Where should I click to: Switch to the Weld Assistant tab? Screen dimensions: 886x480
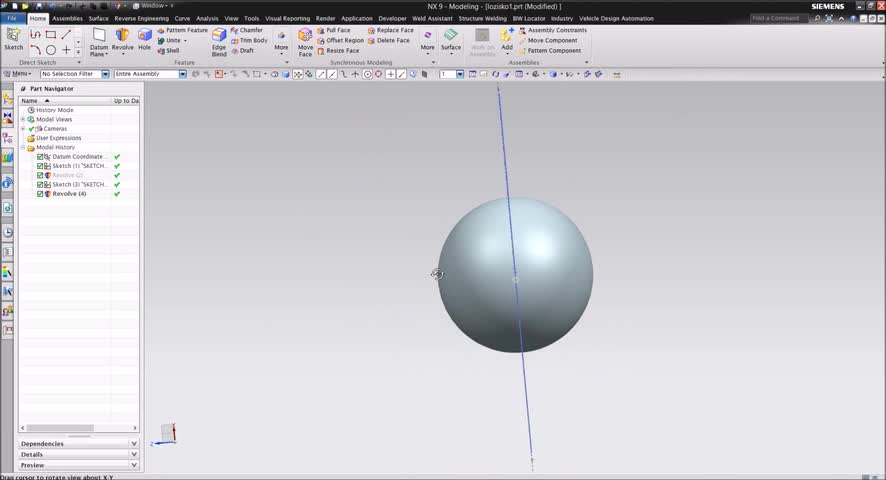click(432, 19)
